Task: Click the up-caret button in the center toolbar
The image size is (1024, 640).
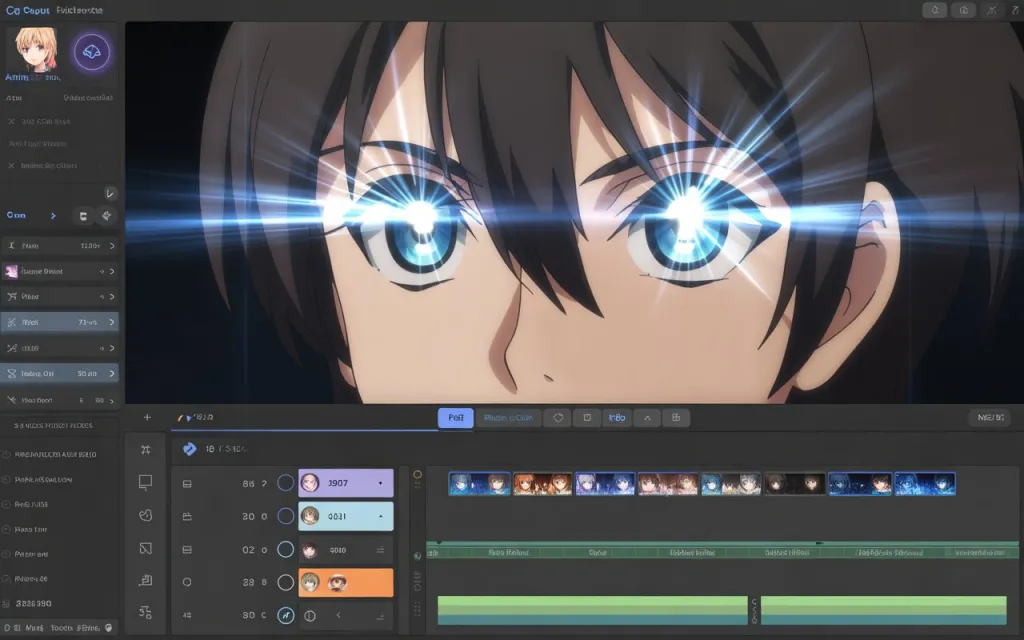Action: pyautogui.click(x=647, y=418)
